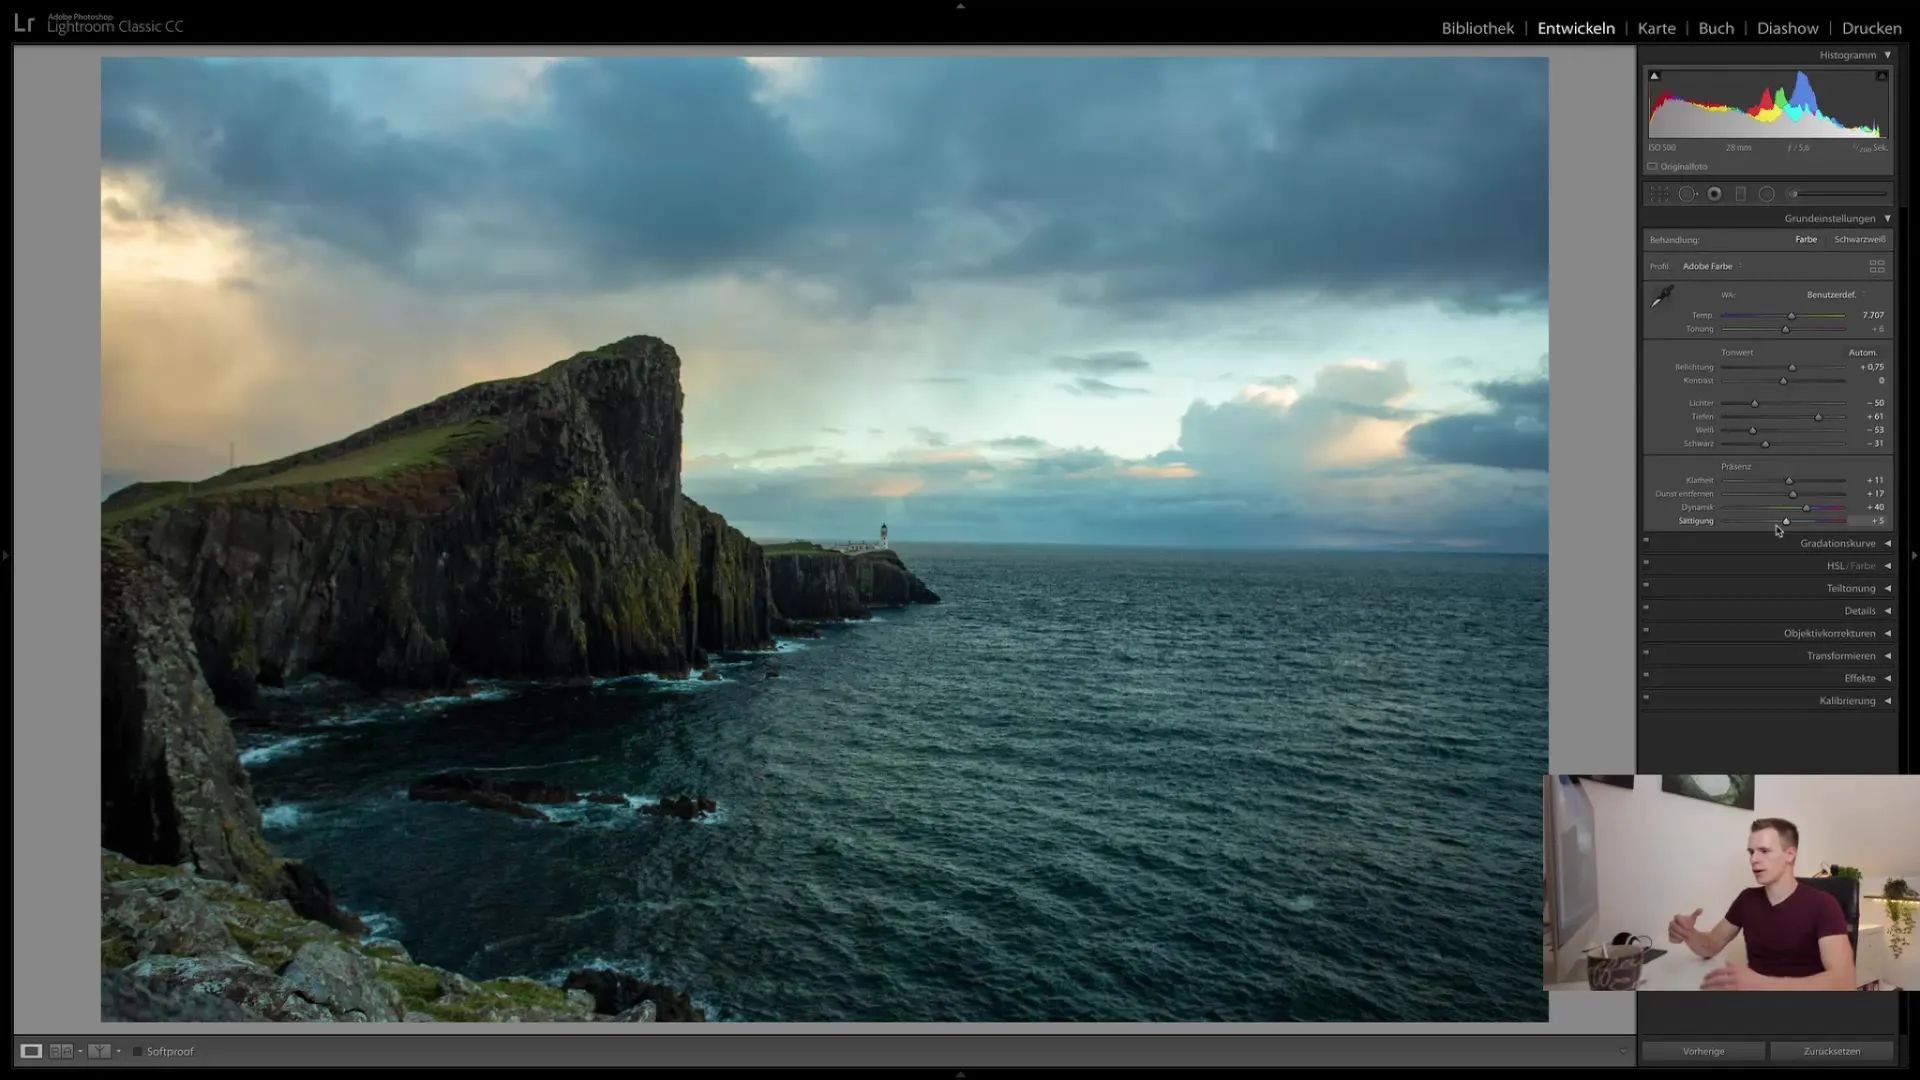This screenshot has width=1920, height=1080.
Task: Open the Diashow module
Action: click(1787, 28)
